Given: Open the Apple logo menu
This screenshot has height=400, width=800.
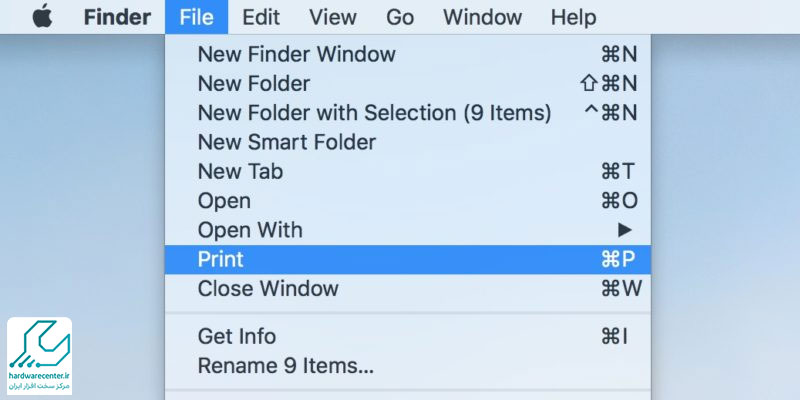Looking at the screenshot, I should [42, 16].
